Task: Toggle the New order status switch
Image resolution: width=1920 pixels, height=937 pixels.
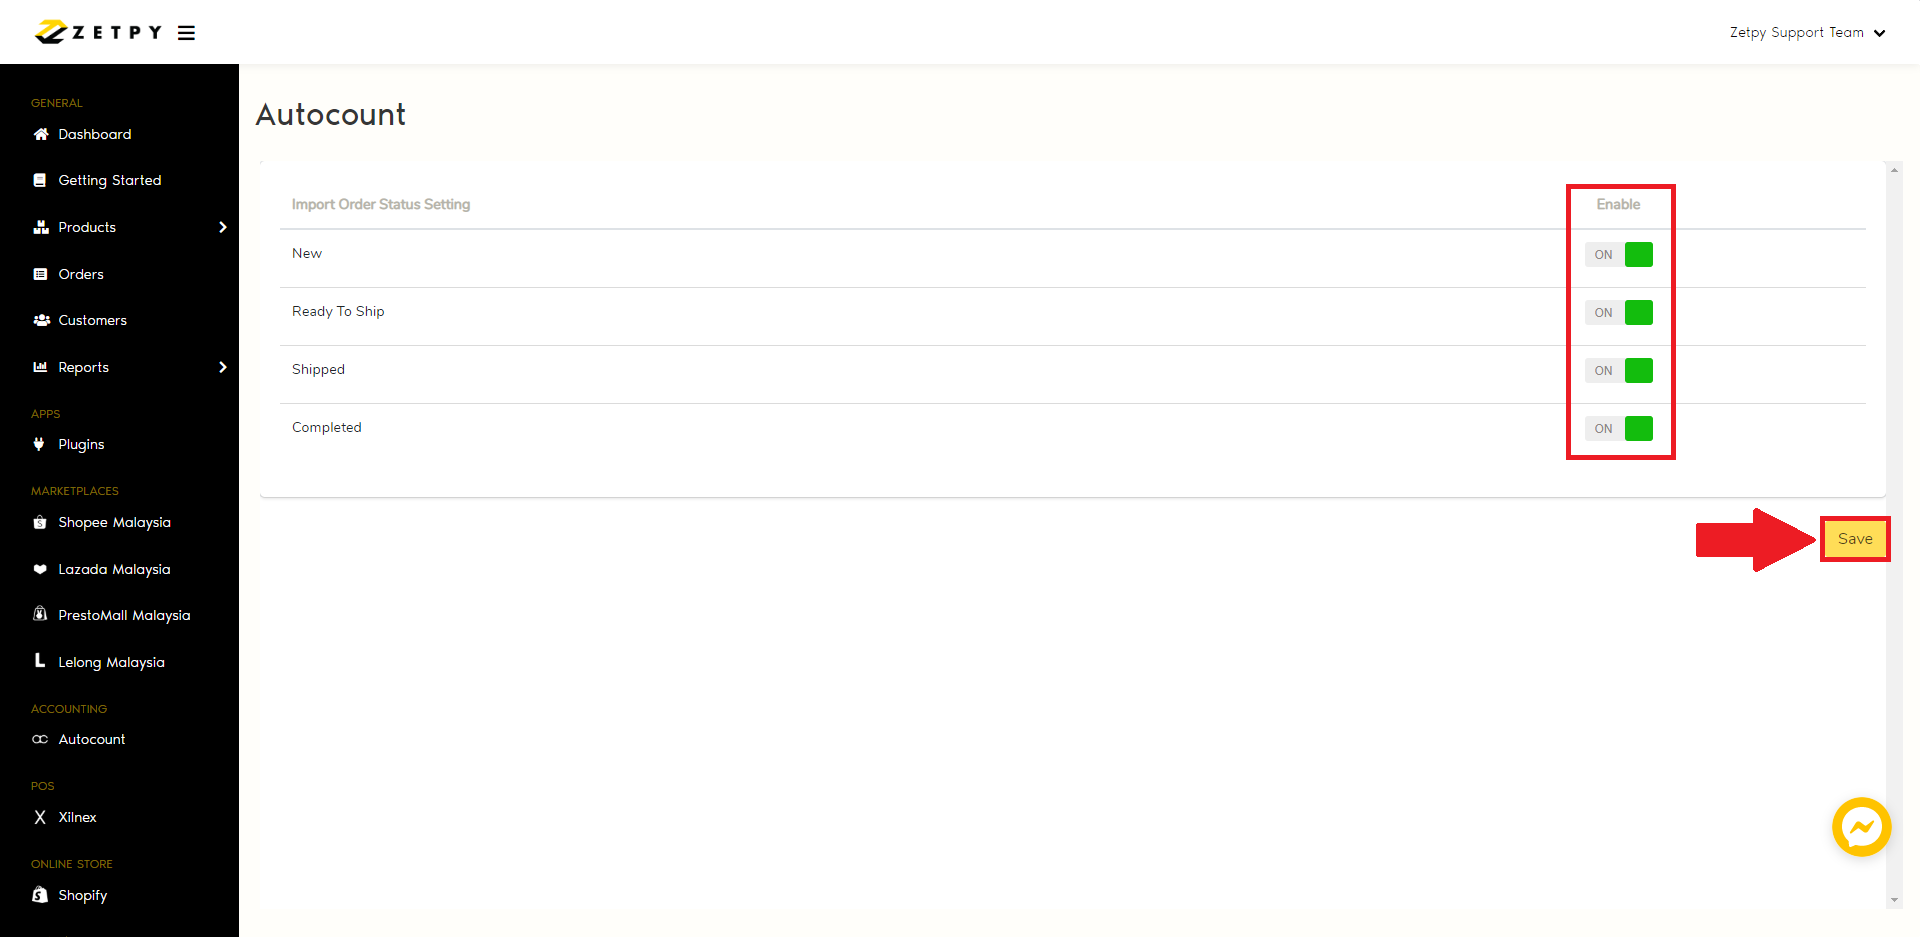Action: 1619,255
